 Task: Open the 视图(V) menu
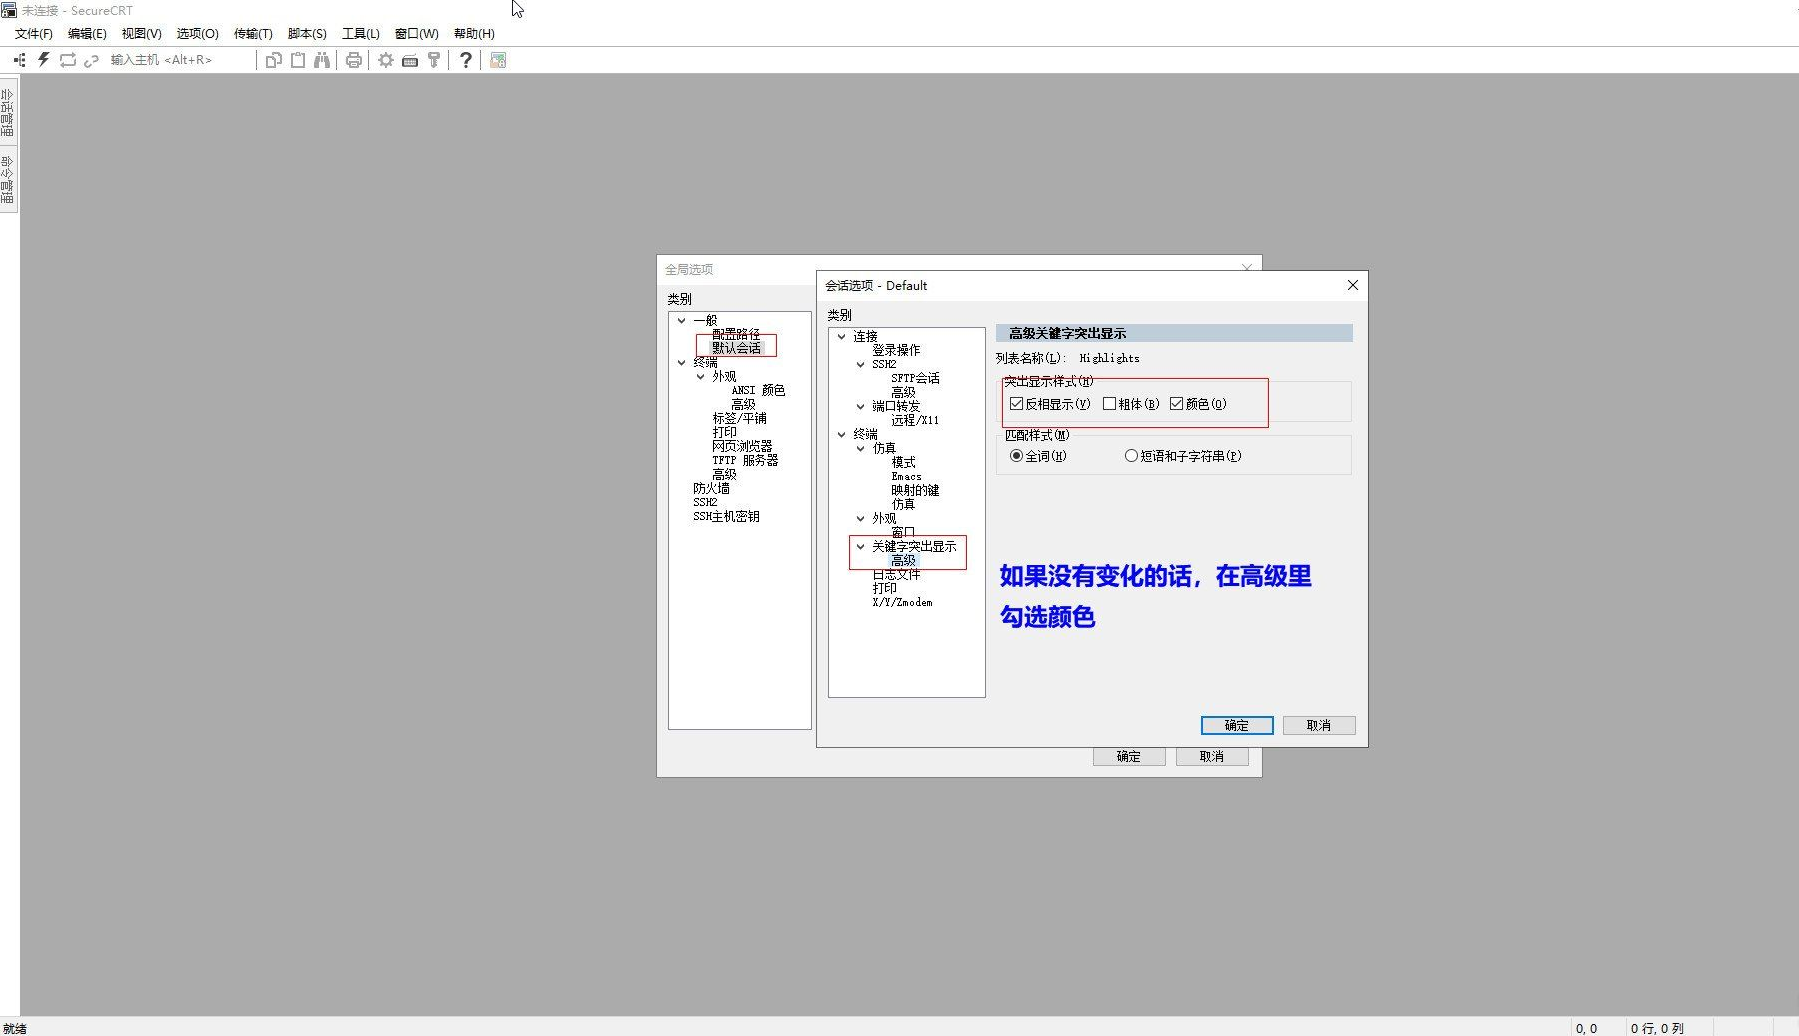click(x=141, y=33)
